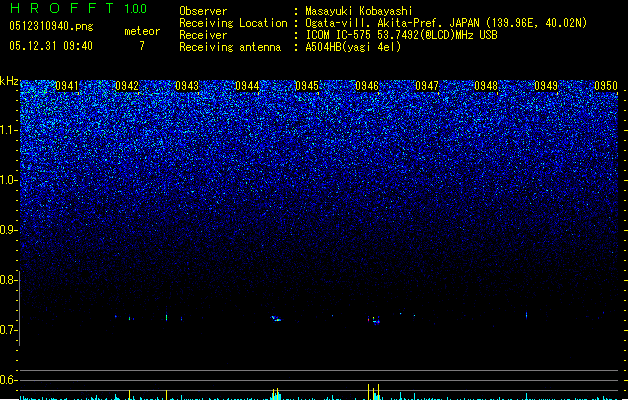Click the red meteor echo cluster near 0946
Screen dimensions: 629x400
[374, 320]
